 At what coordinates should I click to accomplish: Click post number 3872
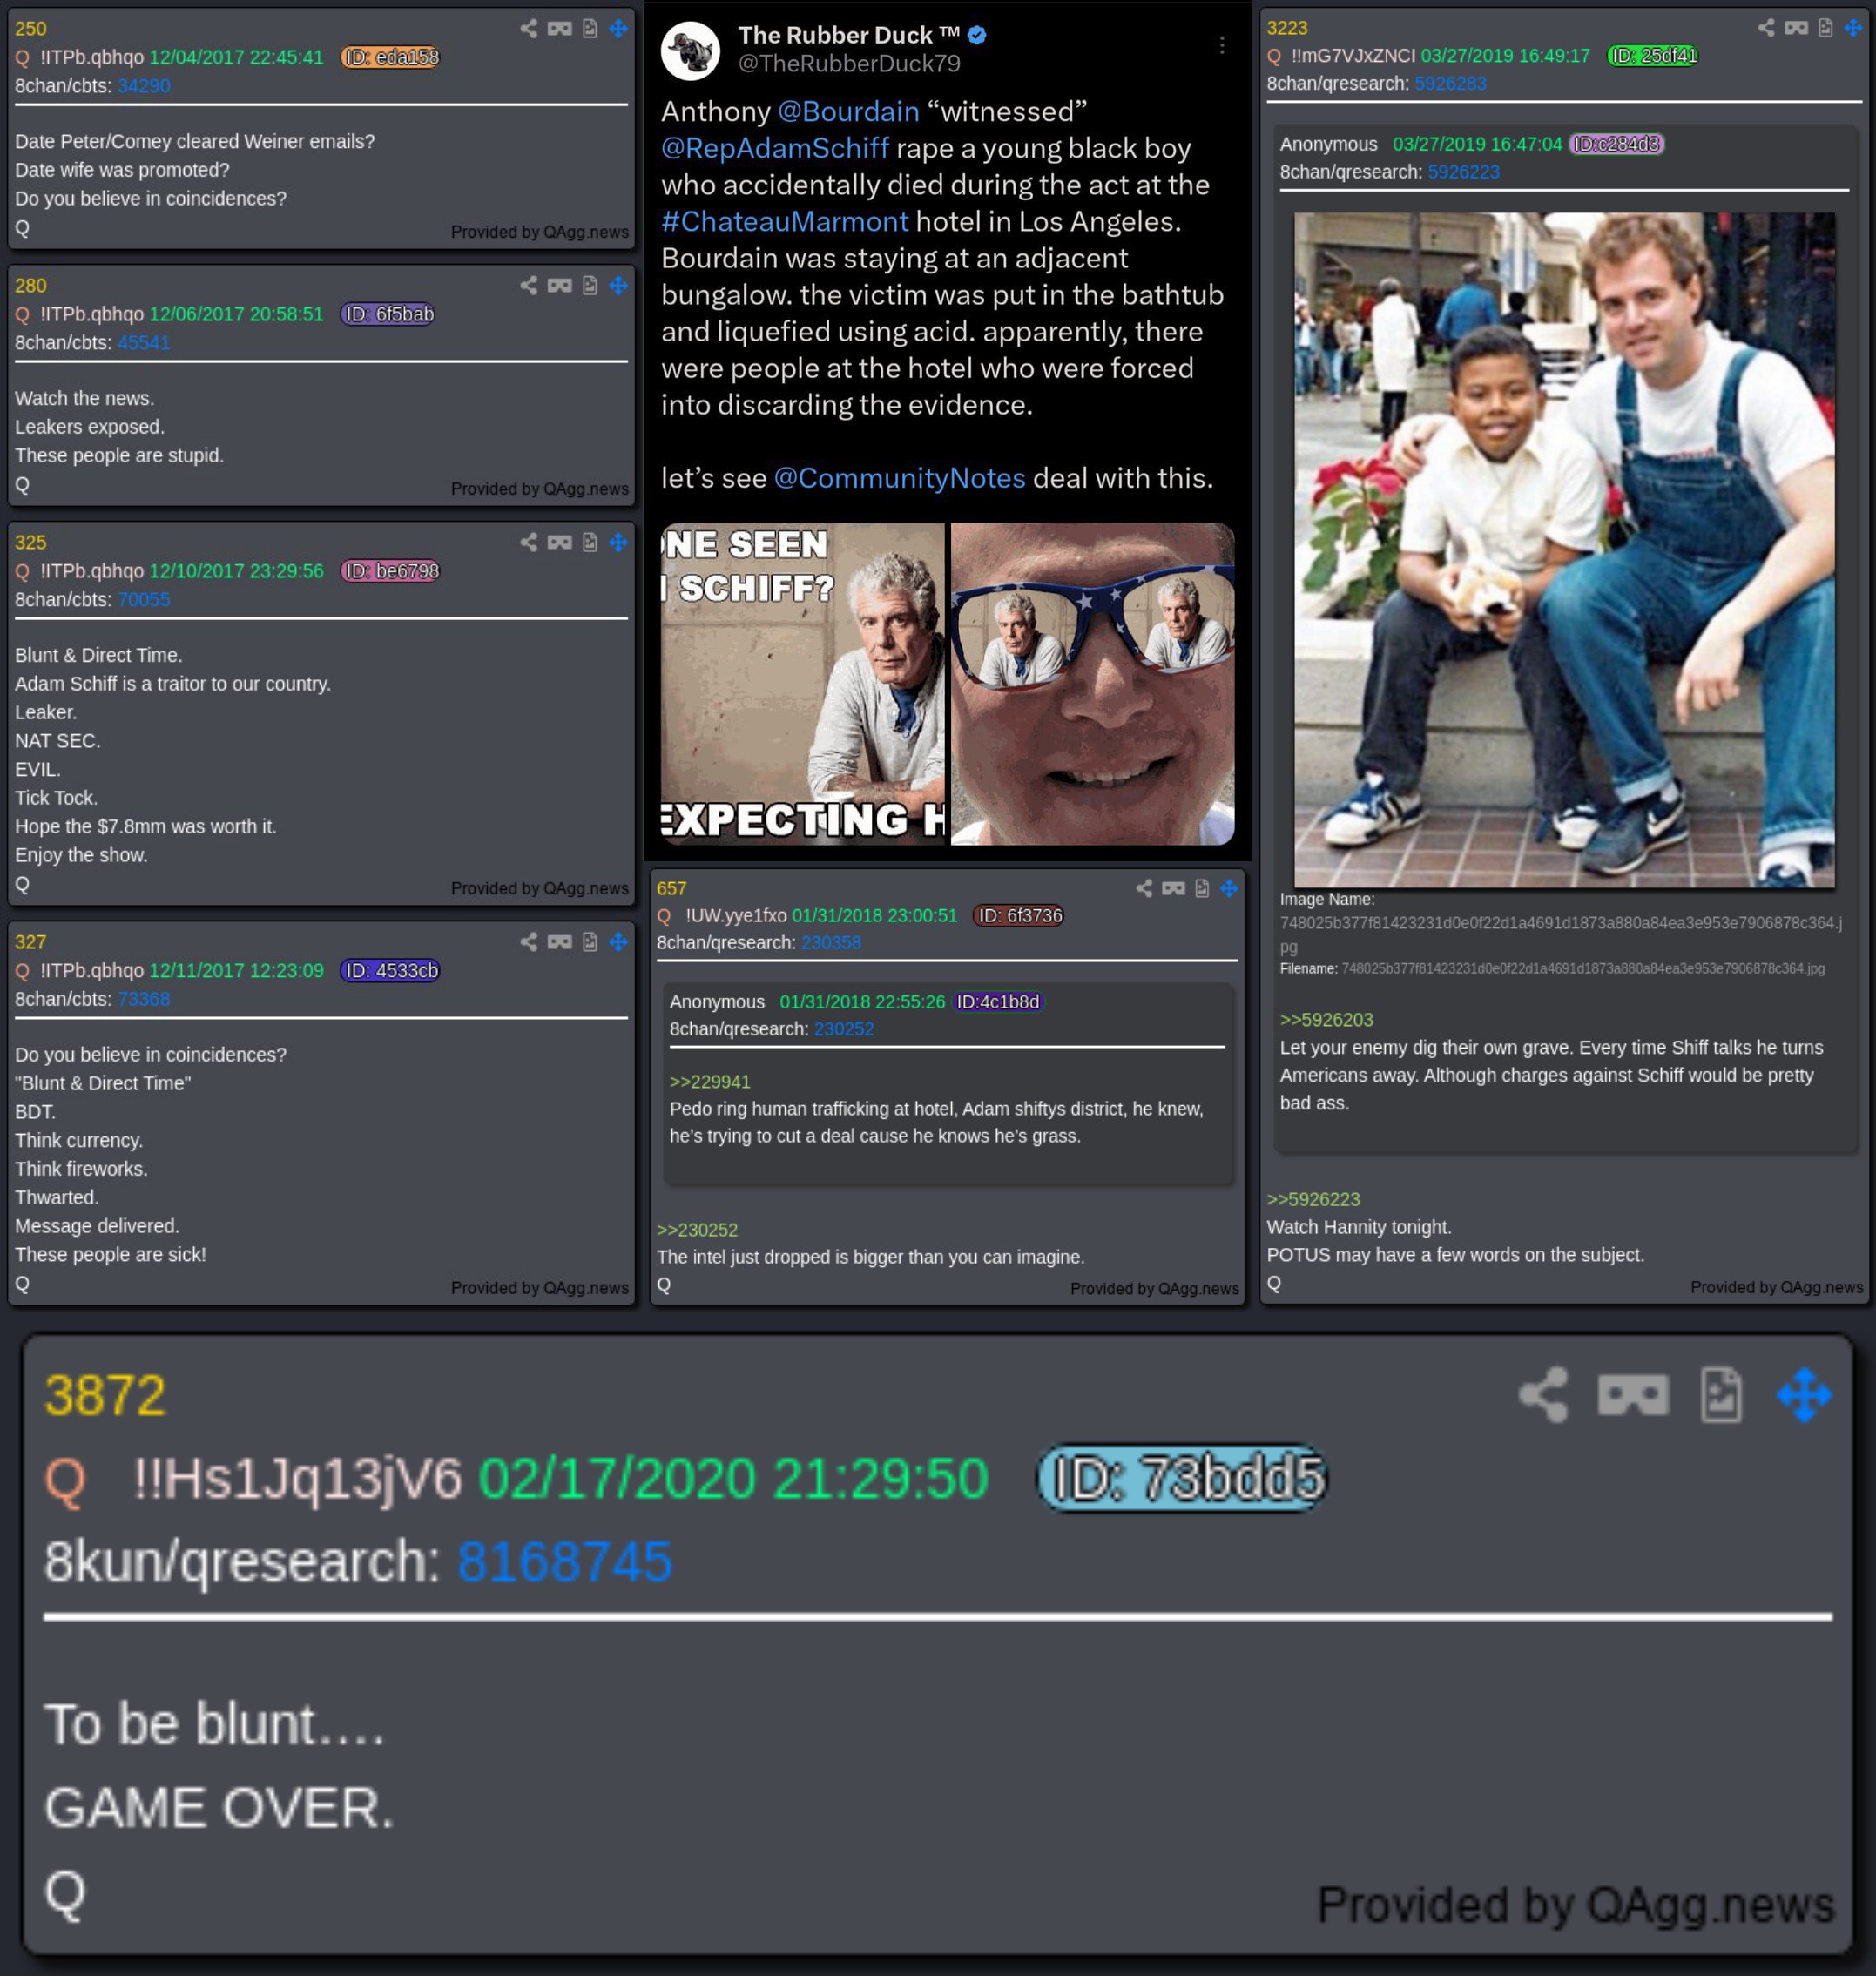[105, 1395]
